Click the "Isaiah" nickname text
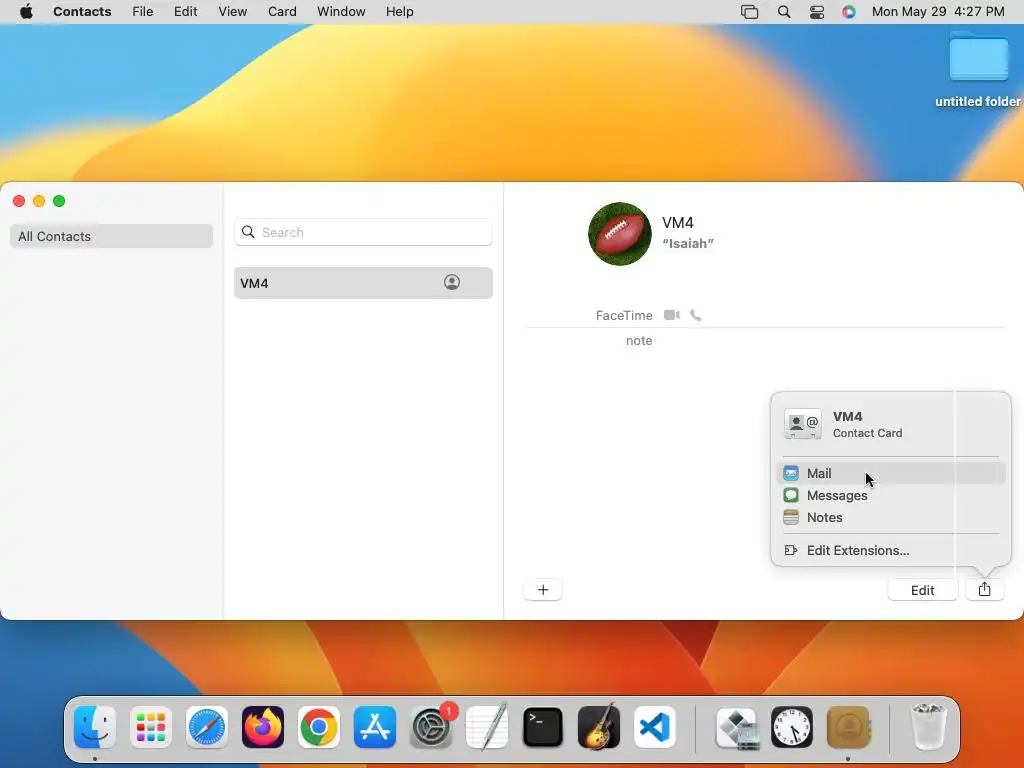 688,244
